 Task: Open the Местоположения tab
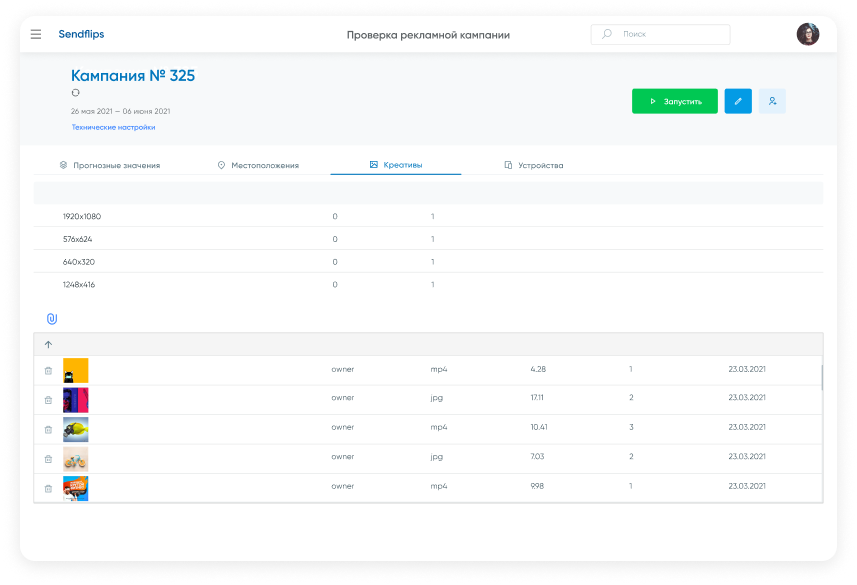(x=258, y=165)
